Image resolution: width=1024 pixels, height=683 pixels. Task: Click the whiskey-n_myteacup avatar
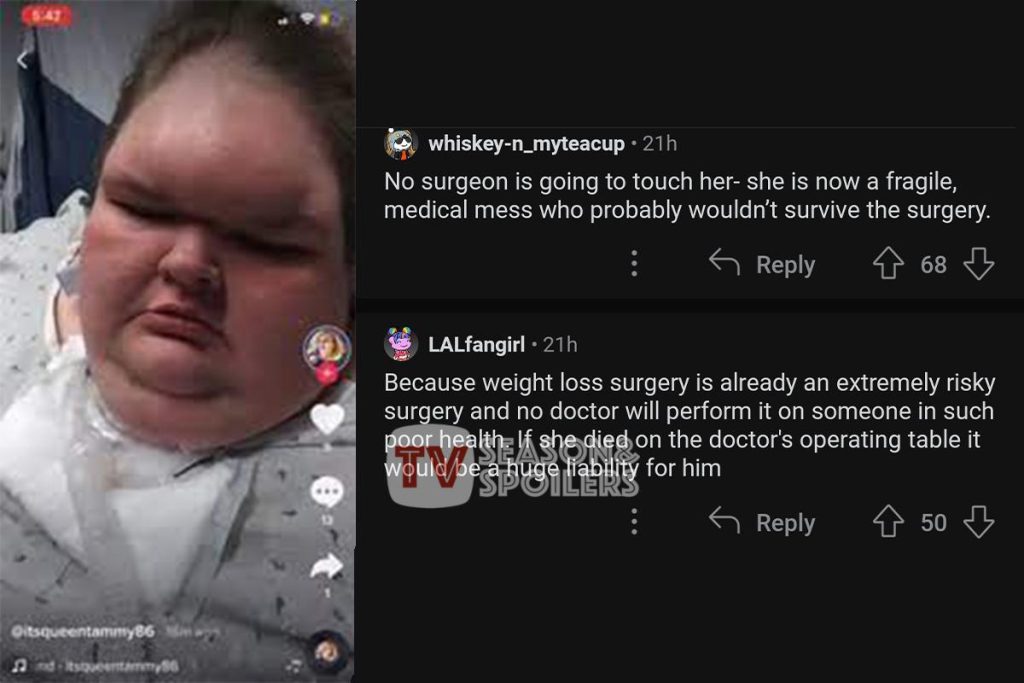pyautogui.click(x=401, y=144)
